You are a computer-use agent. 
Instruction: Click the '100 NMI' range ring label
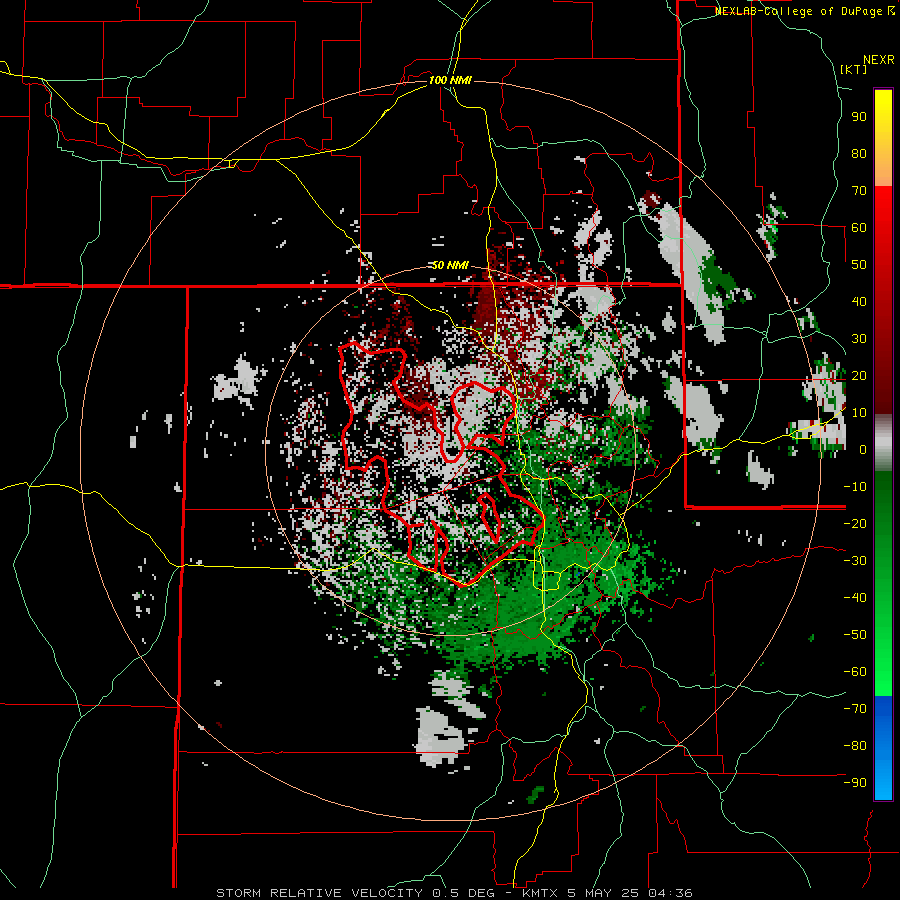(450, 80)
